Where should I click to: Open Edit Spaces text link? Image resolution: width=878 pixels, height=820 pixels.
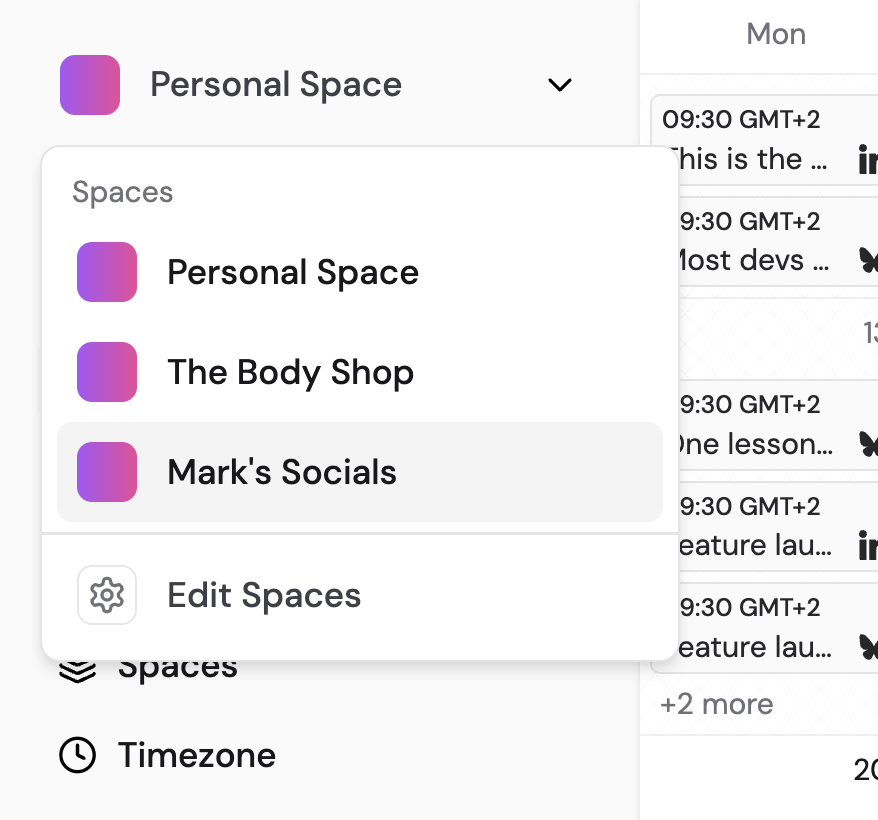[x=264, y=595]
